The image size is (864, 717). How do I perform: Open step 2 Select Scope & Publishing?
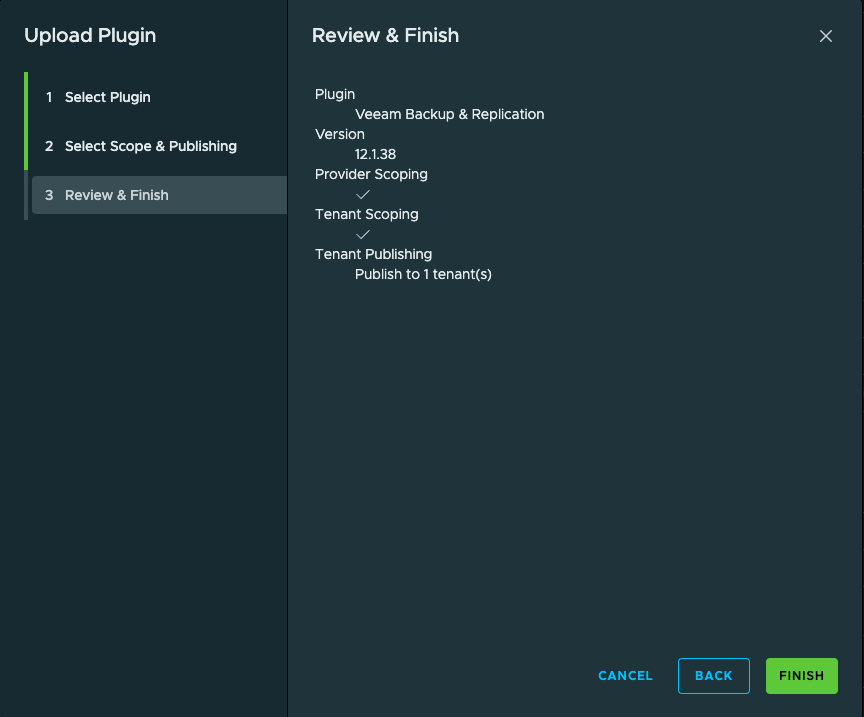tap(159, 146)
